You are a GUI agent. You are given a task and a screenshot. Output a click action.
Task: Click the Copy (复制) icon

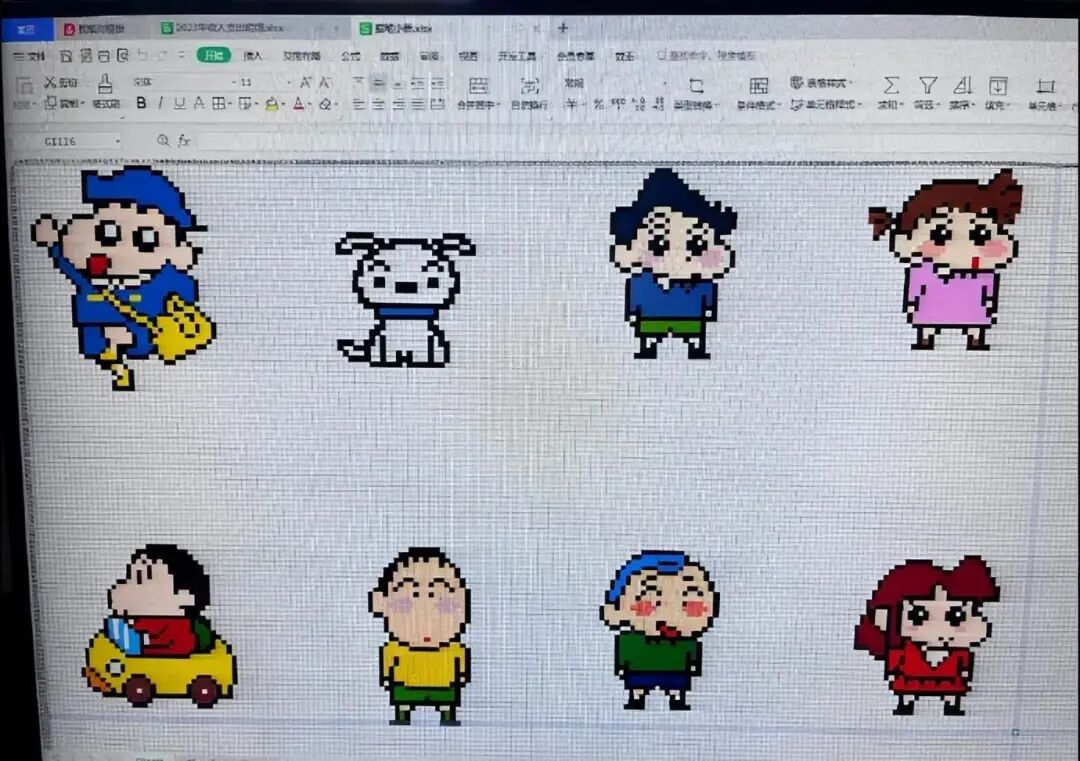click(x=50, y=103)
